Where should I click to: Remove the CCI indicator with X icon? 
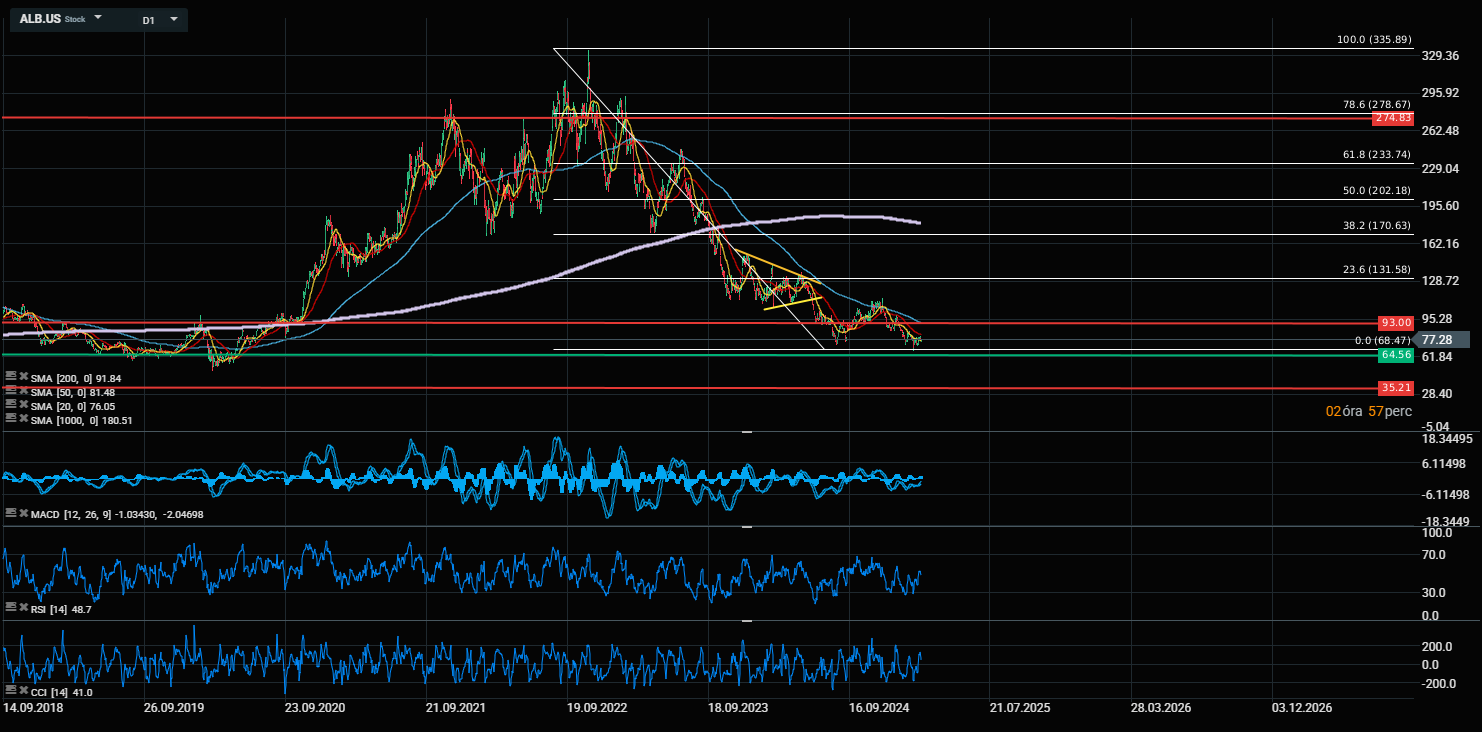point(23,691)
